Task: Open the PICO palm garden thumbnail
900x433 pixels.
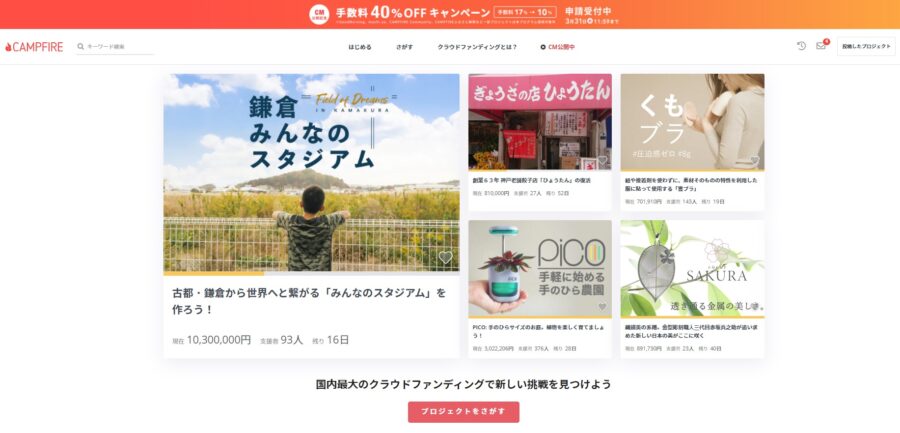Action: 540,268
